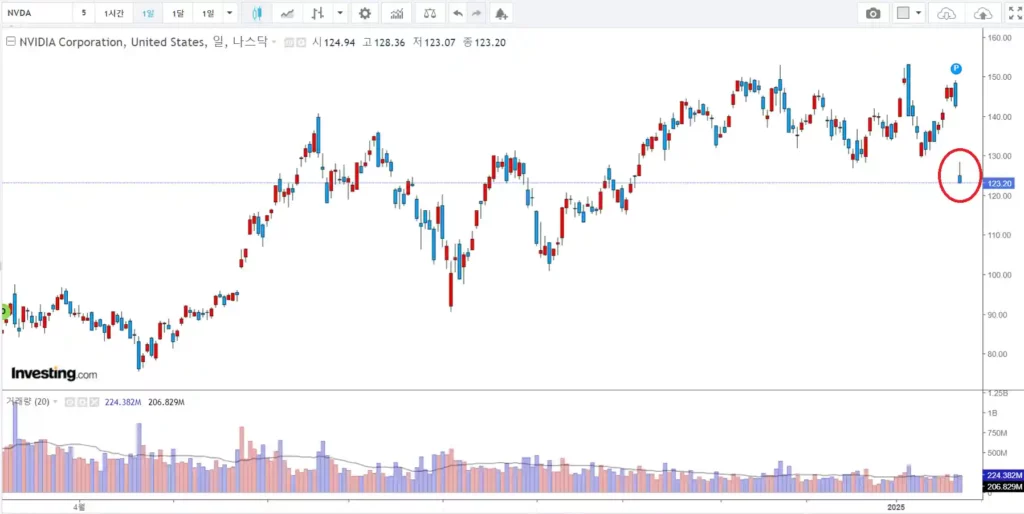Click the blue P marker on chart
This screenshot has width=1024, height=514.
(956, 69)
